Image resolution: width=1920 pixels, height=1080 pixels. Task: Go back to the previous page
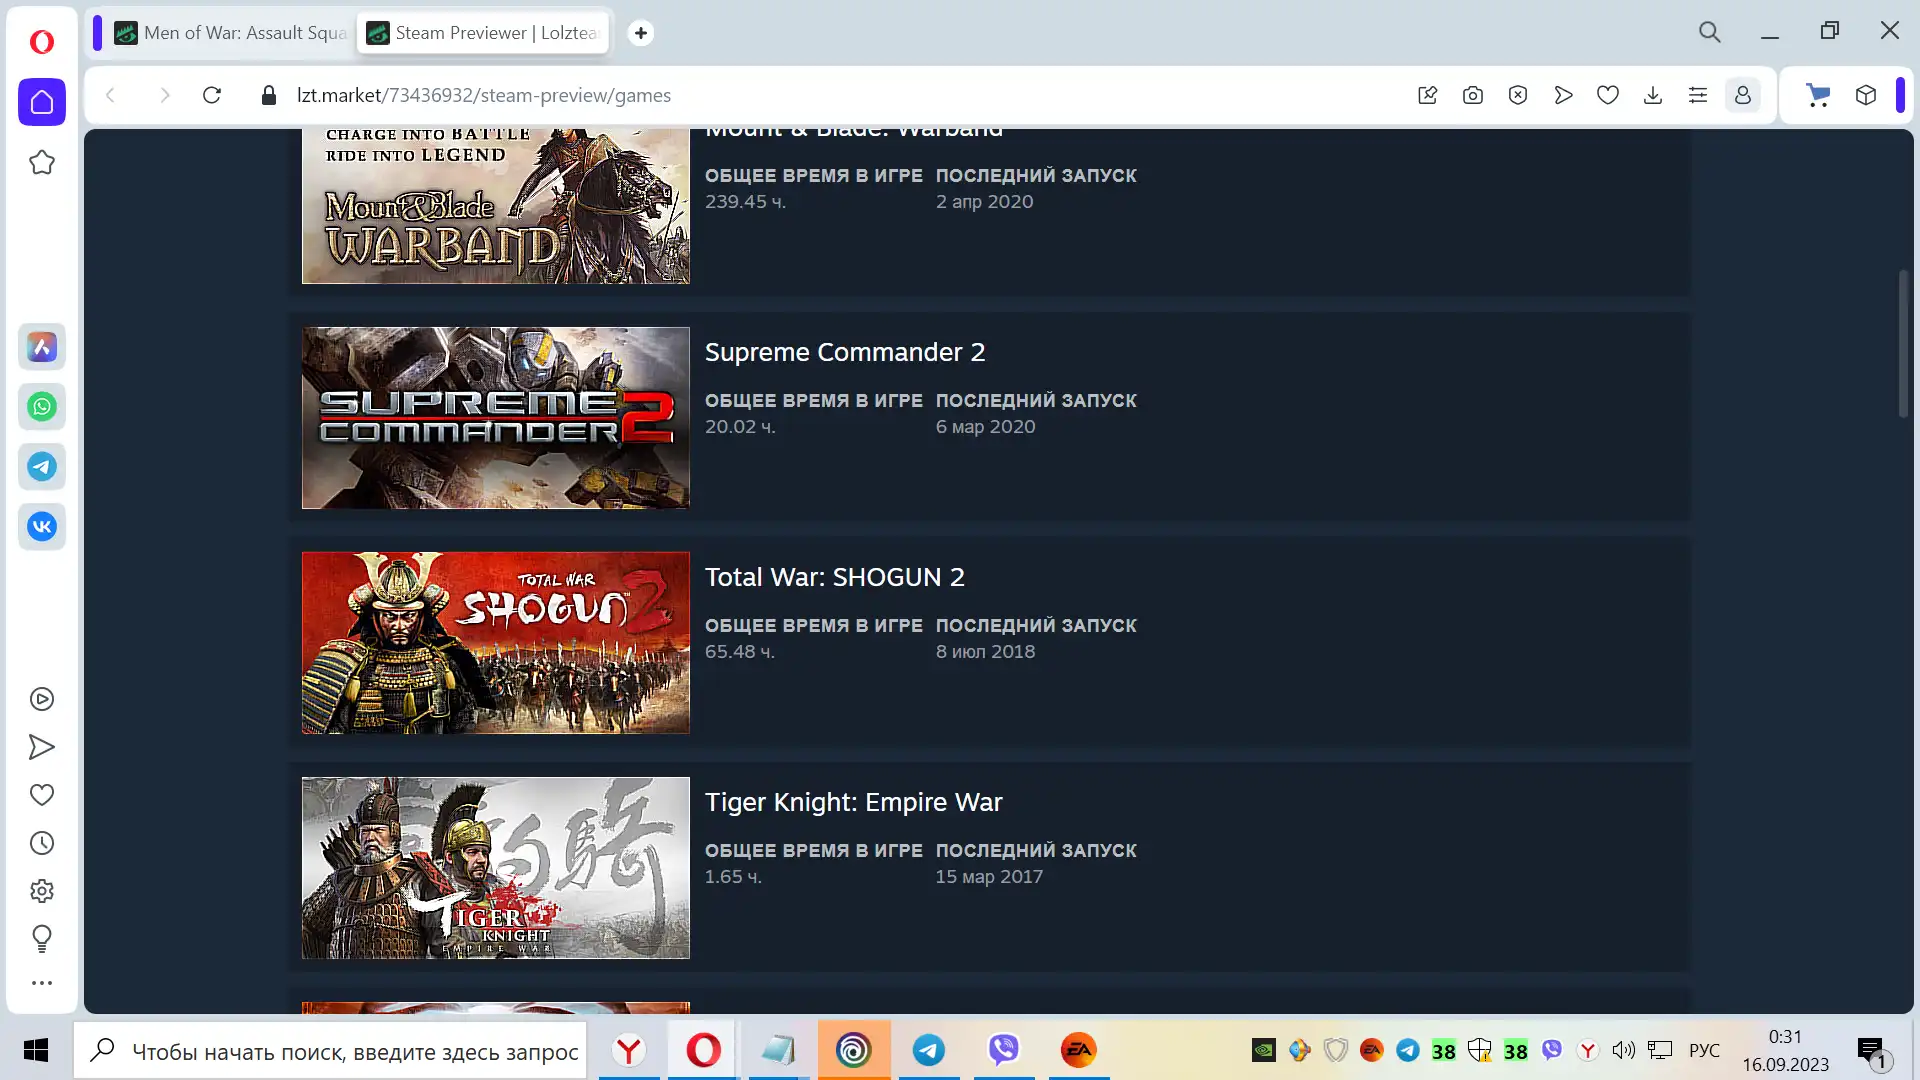(111, 95)
